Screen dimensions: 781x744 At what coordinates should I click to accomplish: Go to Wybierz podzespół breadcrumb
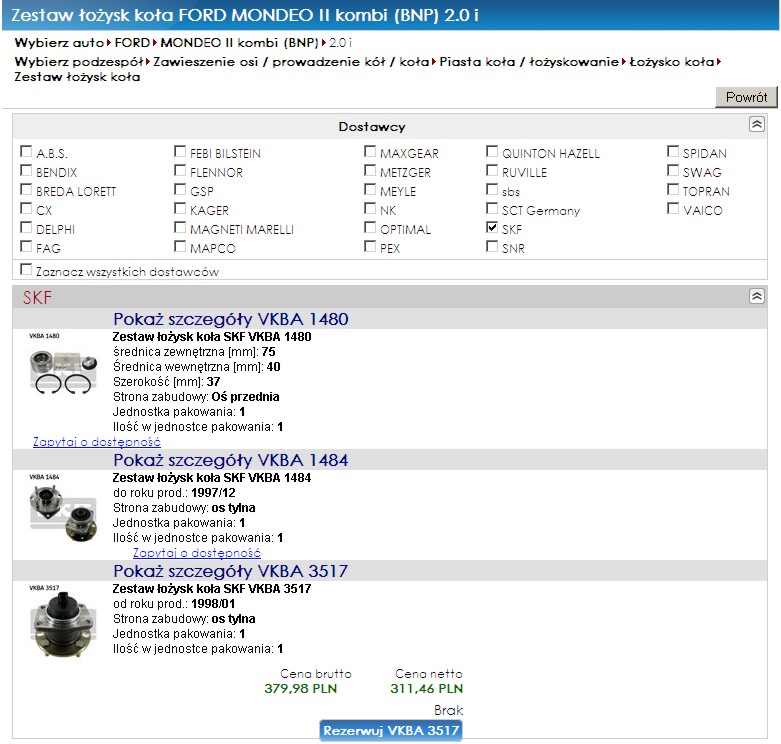point(79,62)
